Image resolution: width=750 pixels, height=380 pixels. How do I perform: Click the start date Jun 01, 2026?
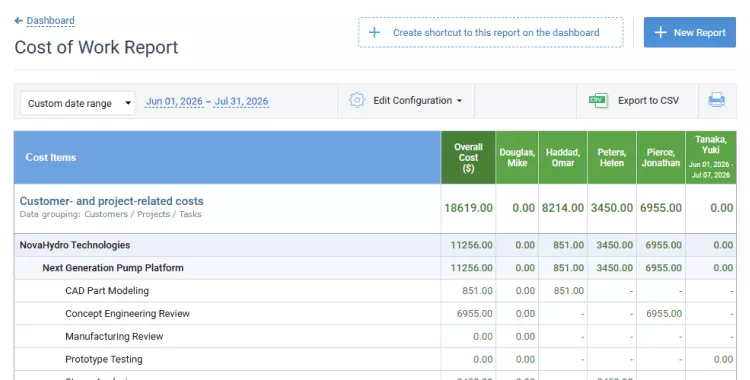(174, 101)
